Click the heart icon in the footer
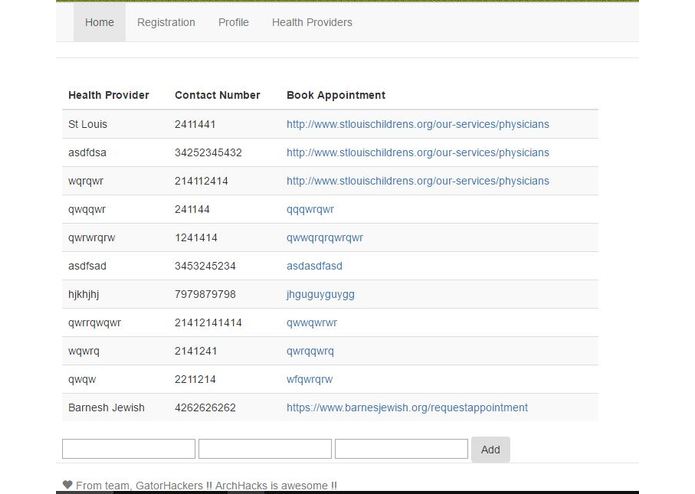Screen dimensions: 695x494 [67, 485]
